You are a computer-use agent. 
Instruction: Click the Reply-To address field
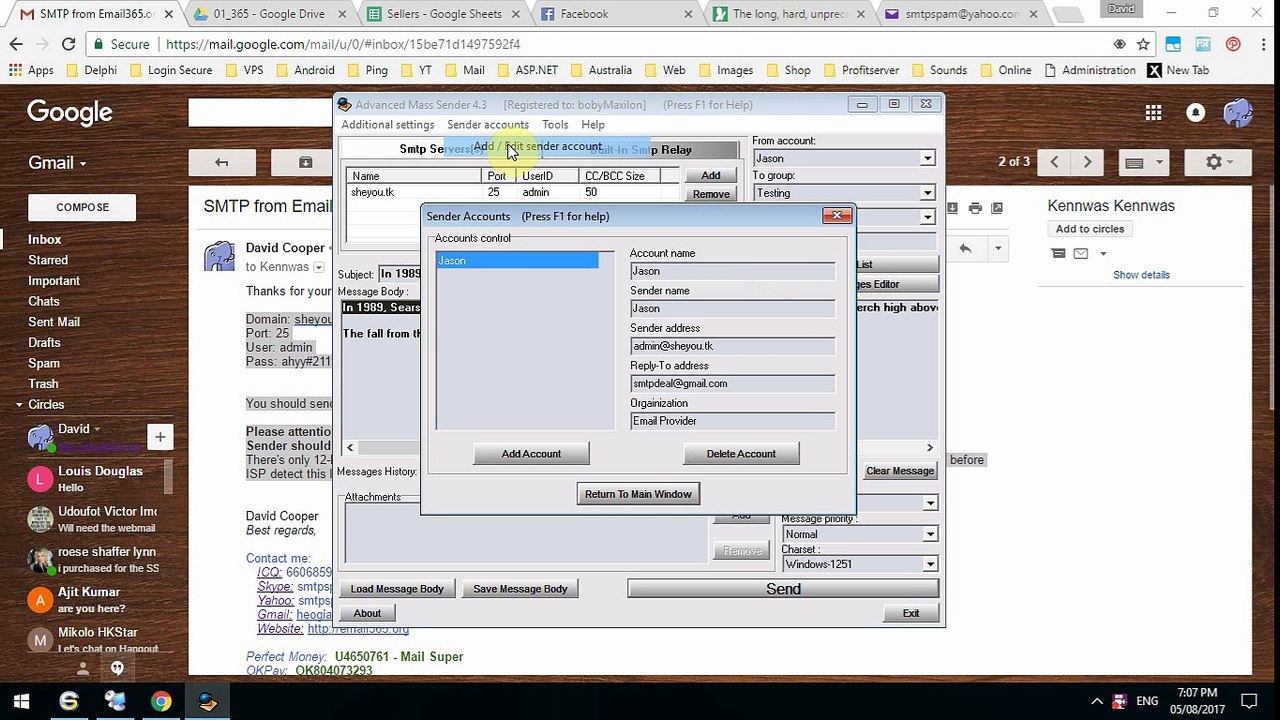coord(733,383)
